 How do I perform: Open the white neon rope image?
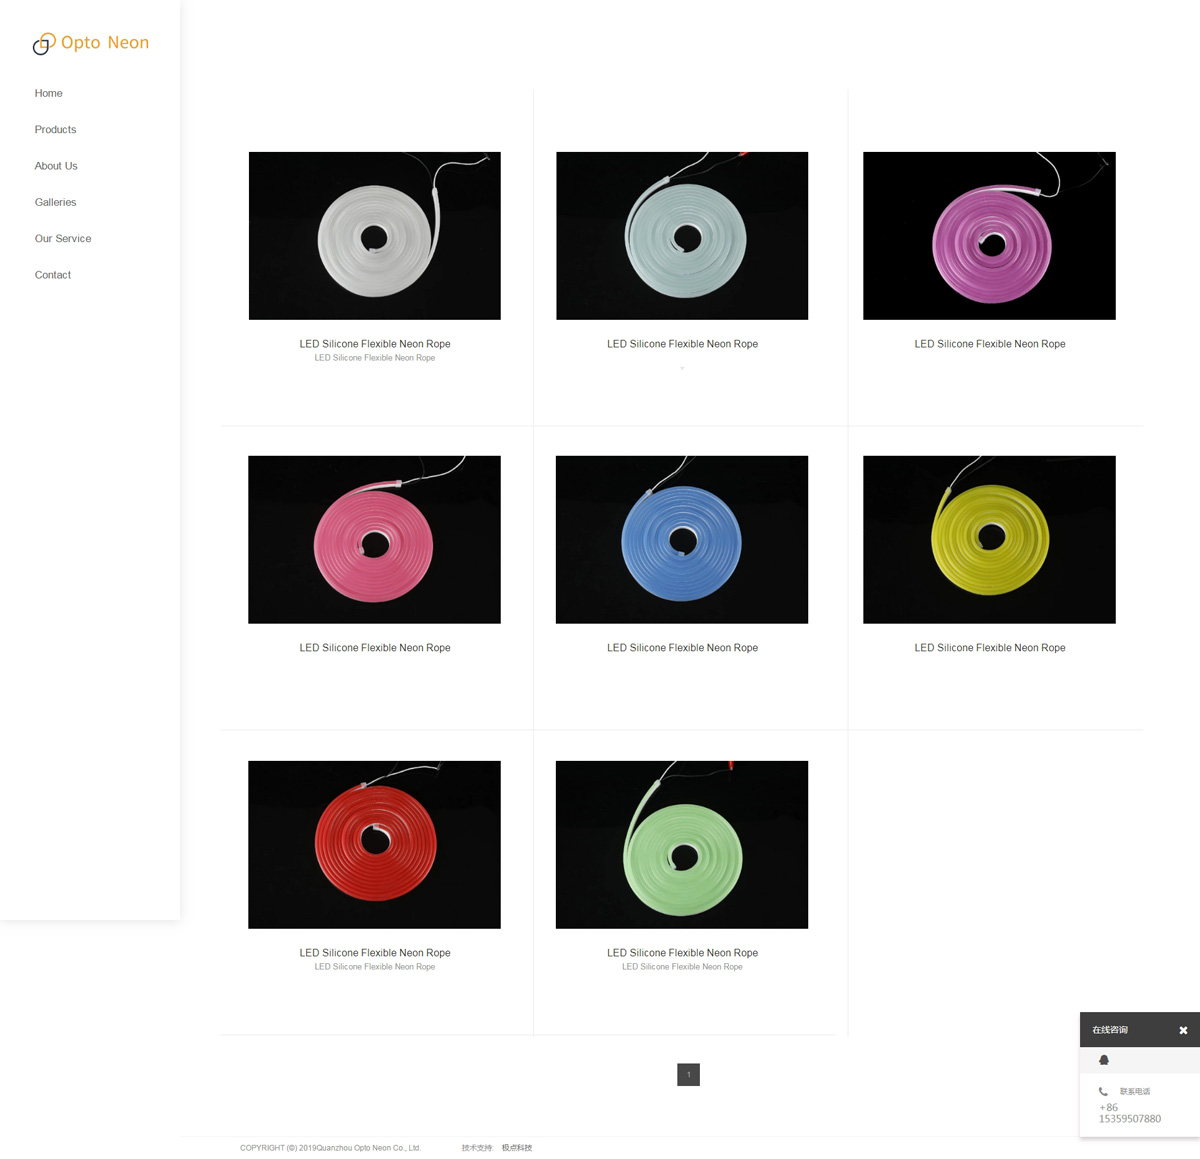(374, 236)
